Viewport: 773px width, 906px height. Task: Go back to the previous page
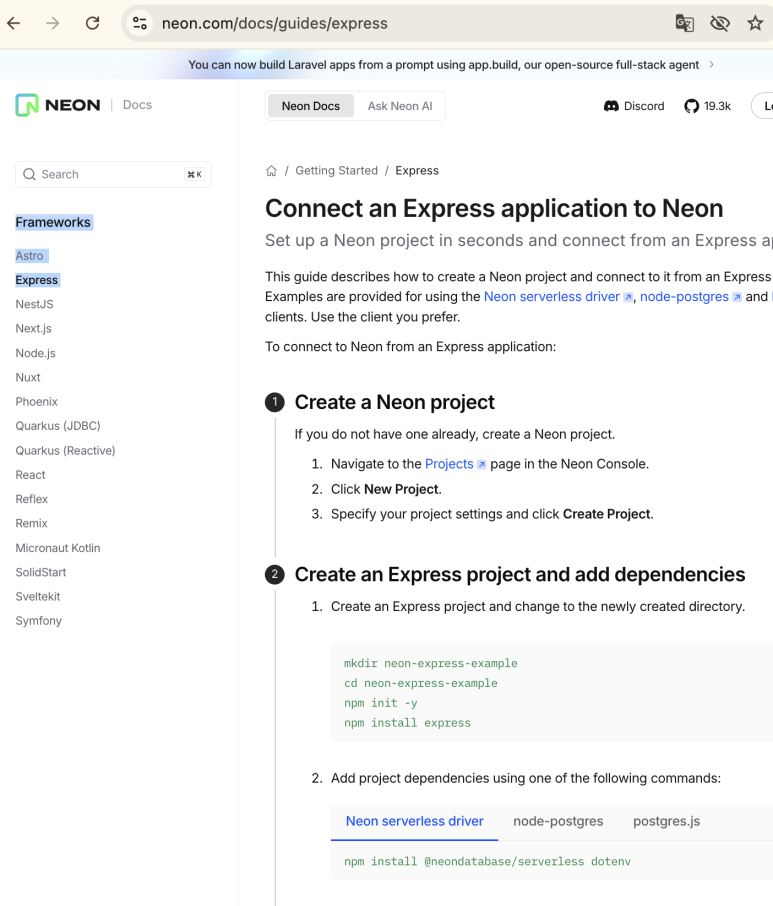coord(14,23)
